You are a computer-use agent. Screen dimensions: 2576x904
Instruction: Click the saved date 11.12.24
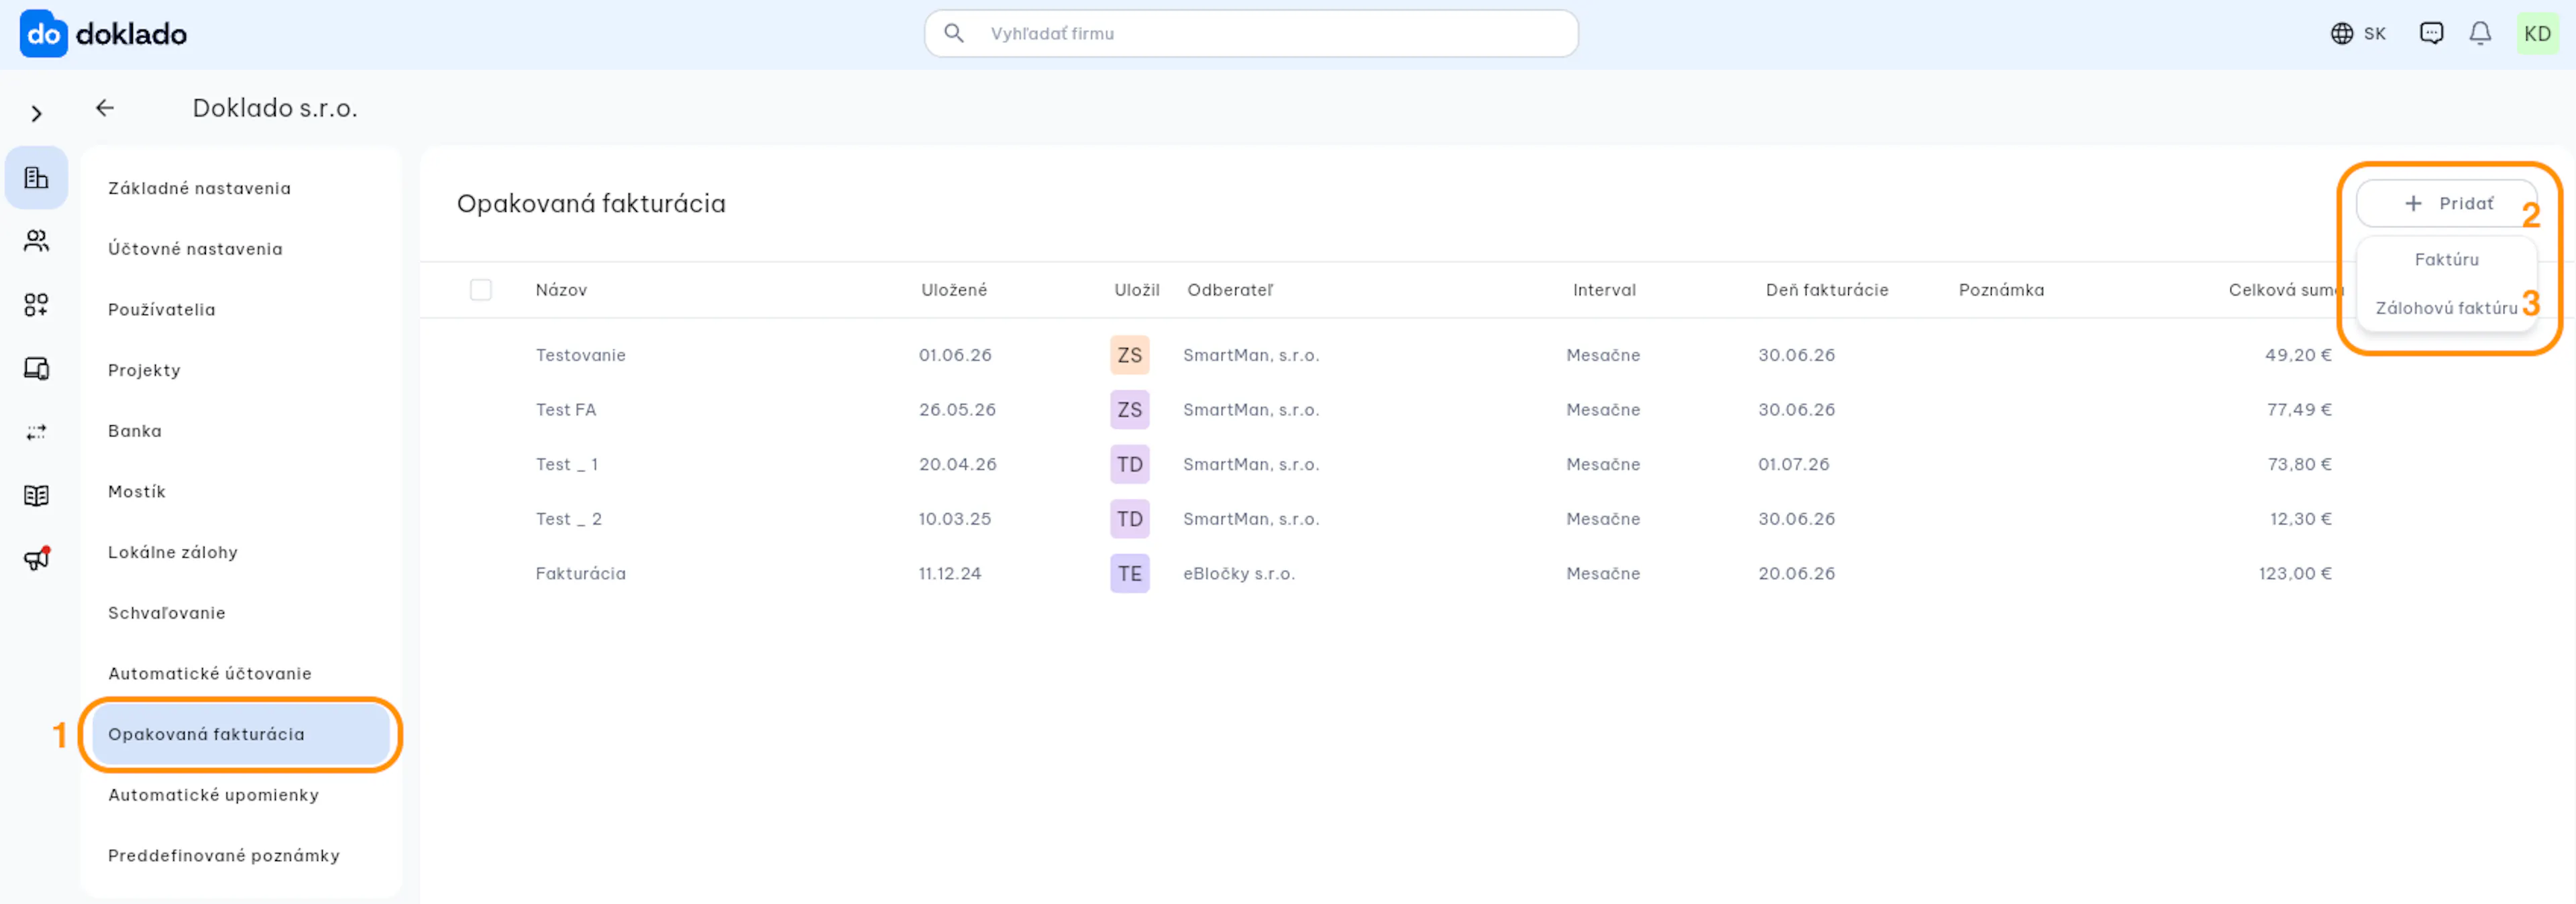point(950,574)
